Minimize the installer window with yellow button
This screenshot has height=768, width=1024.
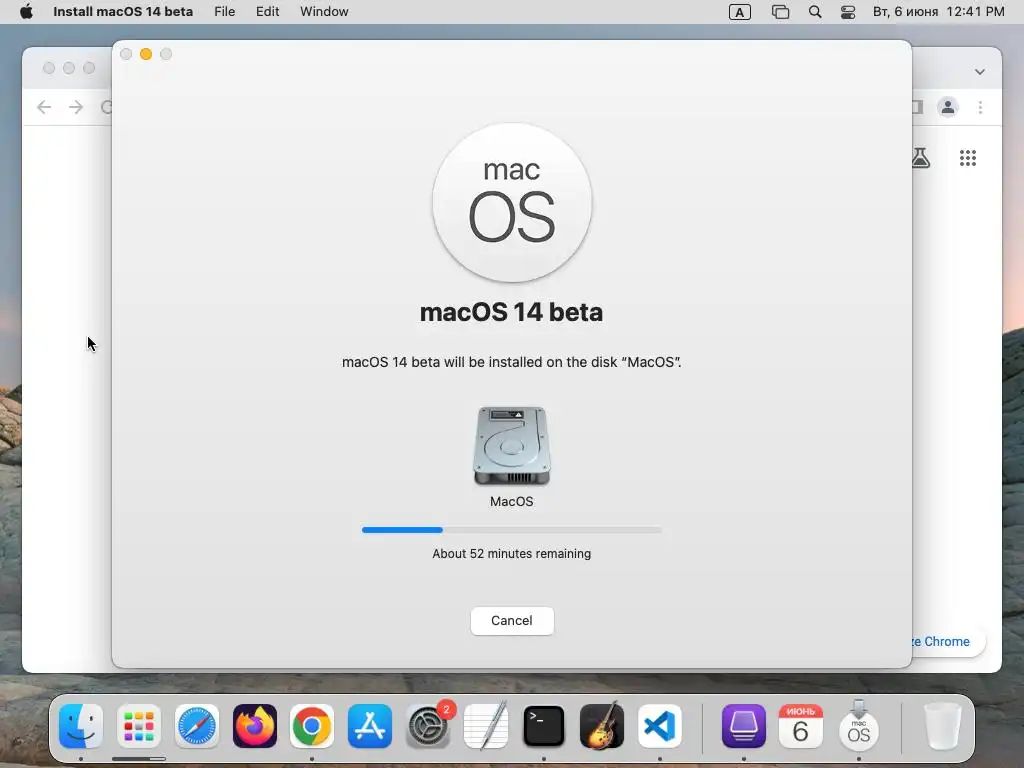point(146,54)
